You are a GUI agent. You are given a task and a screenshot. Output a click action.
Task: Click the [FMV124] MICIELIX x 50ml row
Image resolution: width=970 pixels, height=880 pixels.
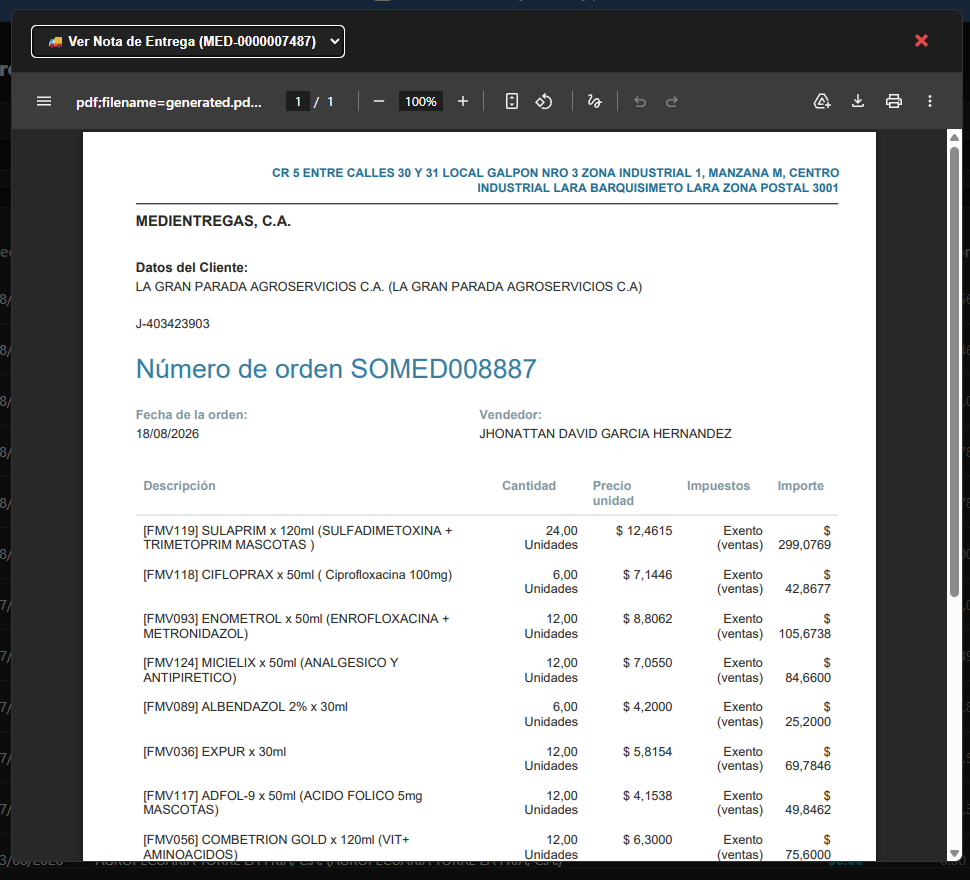tap(487, 670)
